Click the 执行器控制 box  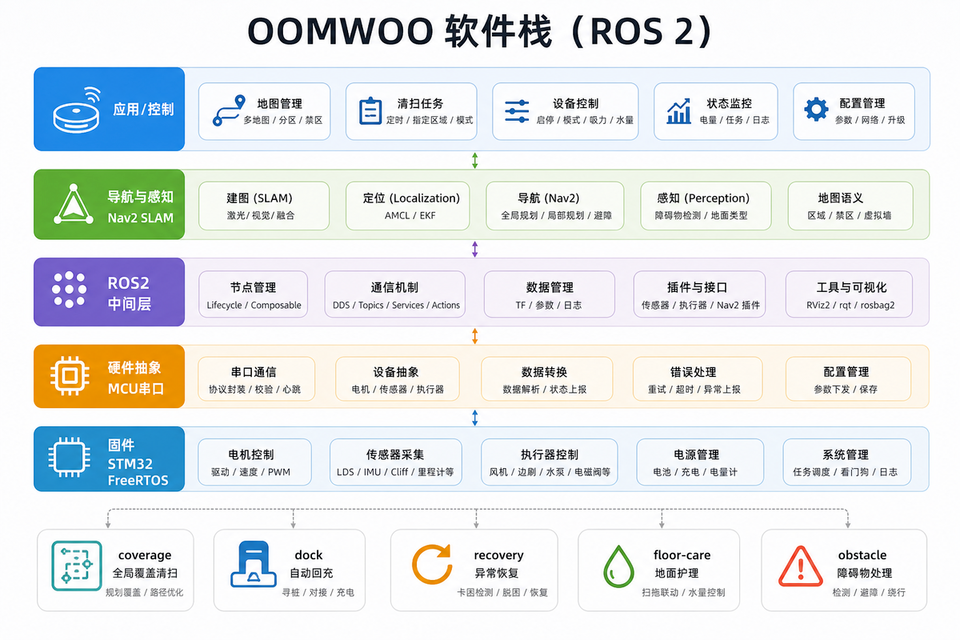click(549, 462)
